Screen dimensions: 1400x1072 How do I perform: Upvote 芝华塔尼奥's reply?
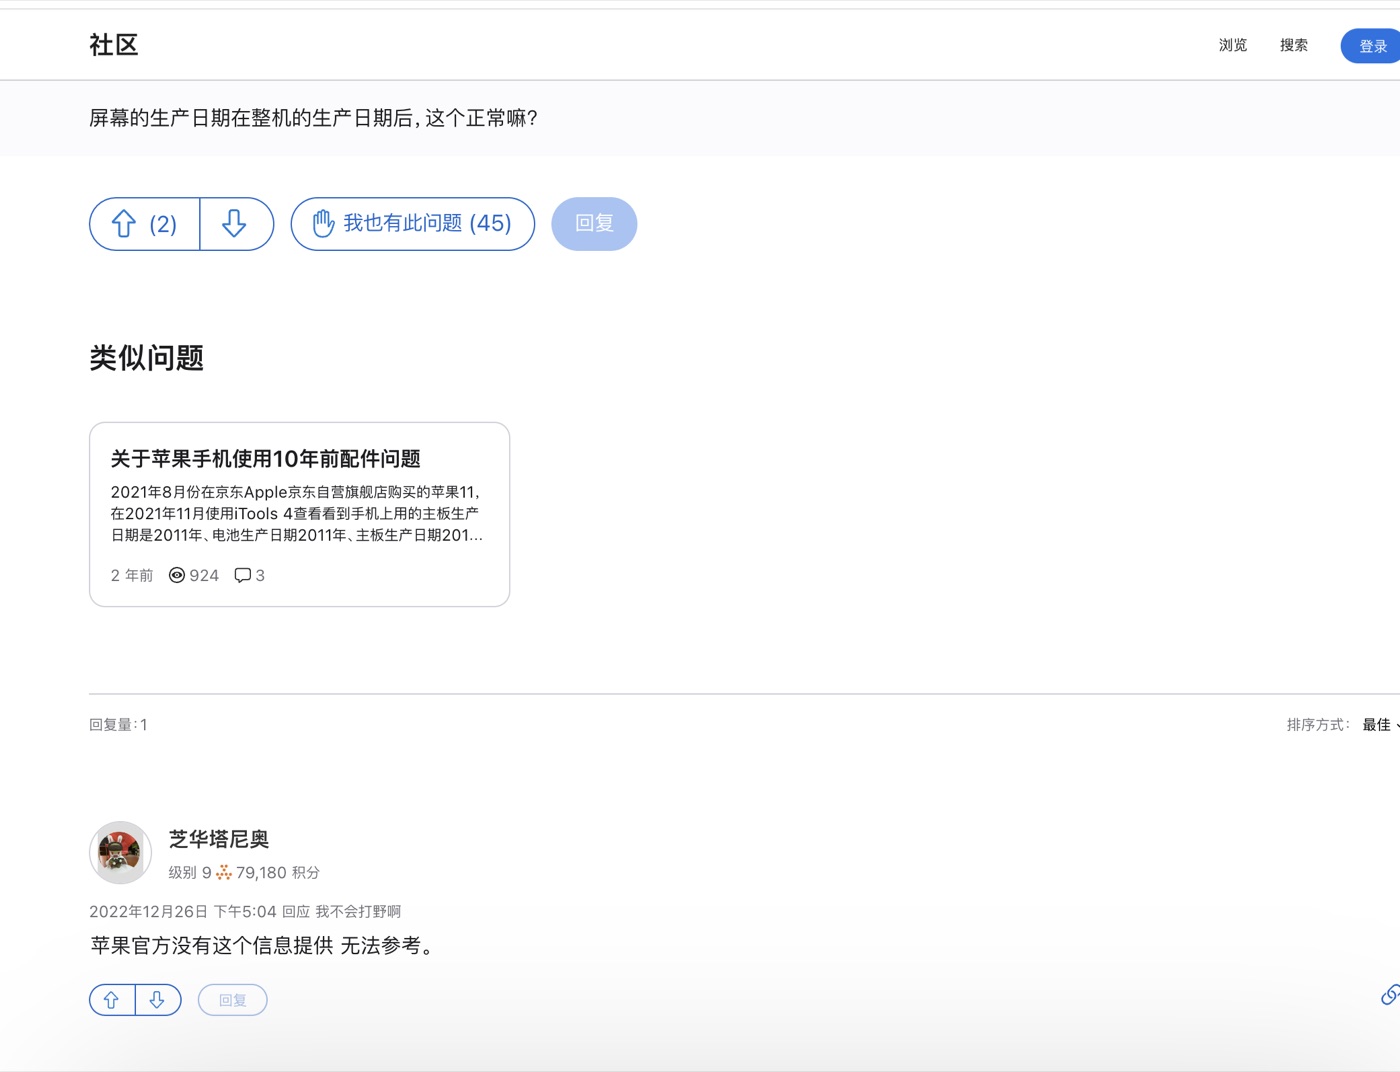tap(112, 1000)
